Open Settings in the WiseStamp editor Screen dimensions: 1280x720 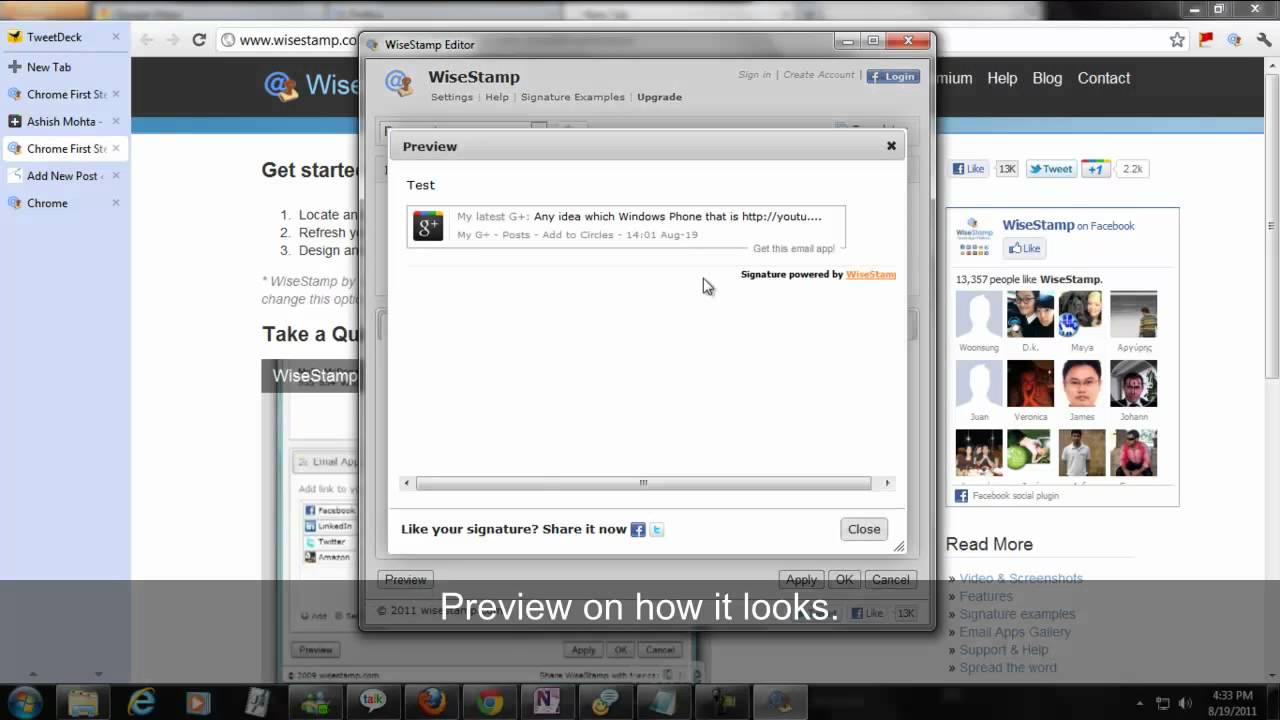click(451, 97)
